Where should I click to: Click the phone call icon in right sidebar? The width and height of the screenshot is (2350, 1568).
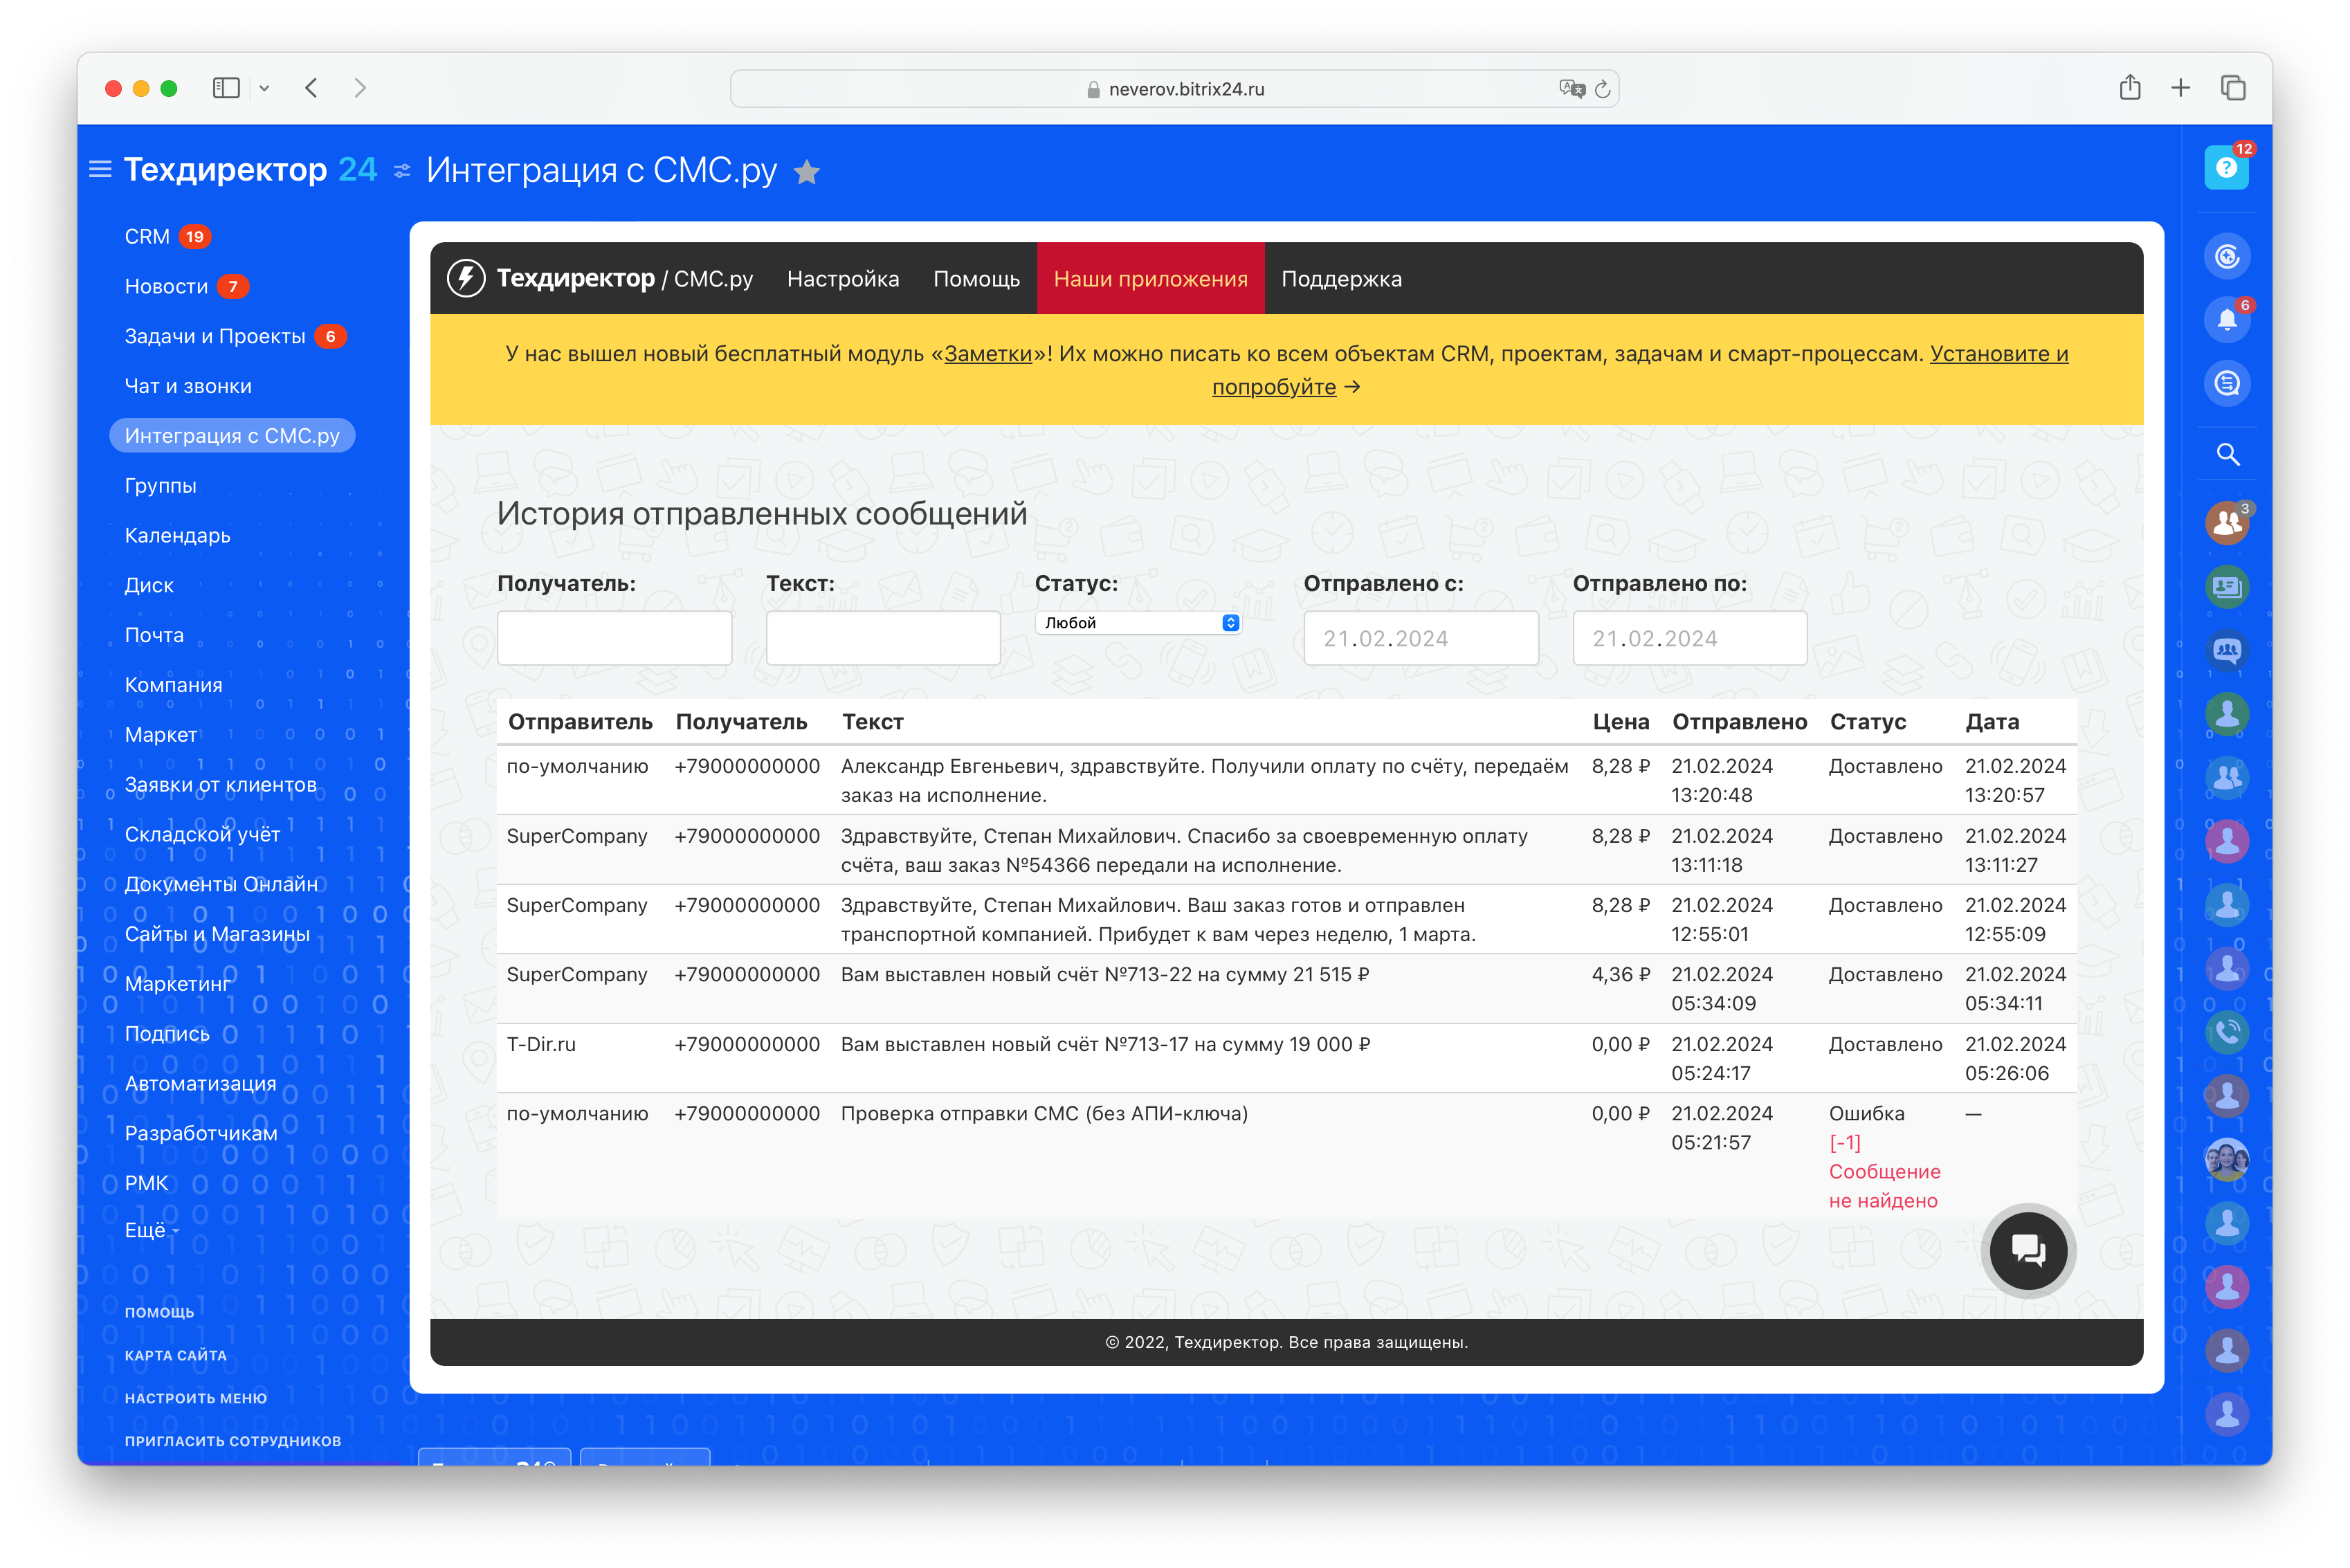tap(2227, 1031)
